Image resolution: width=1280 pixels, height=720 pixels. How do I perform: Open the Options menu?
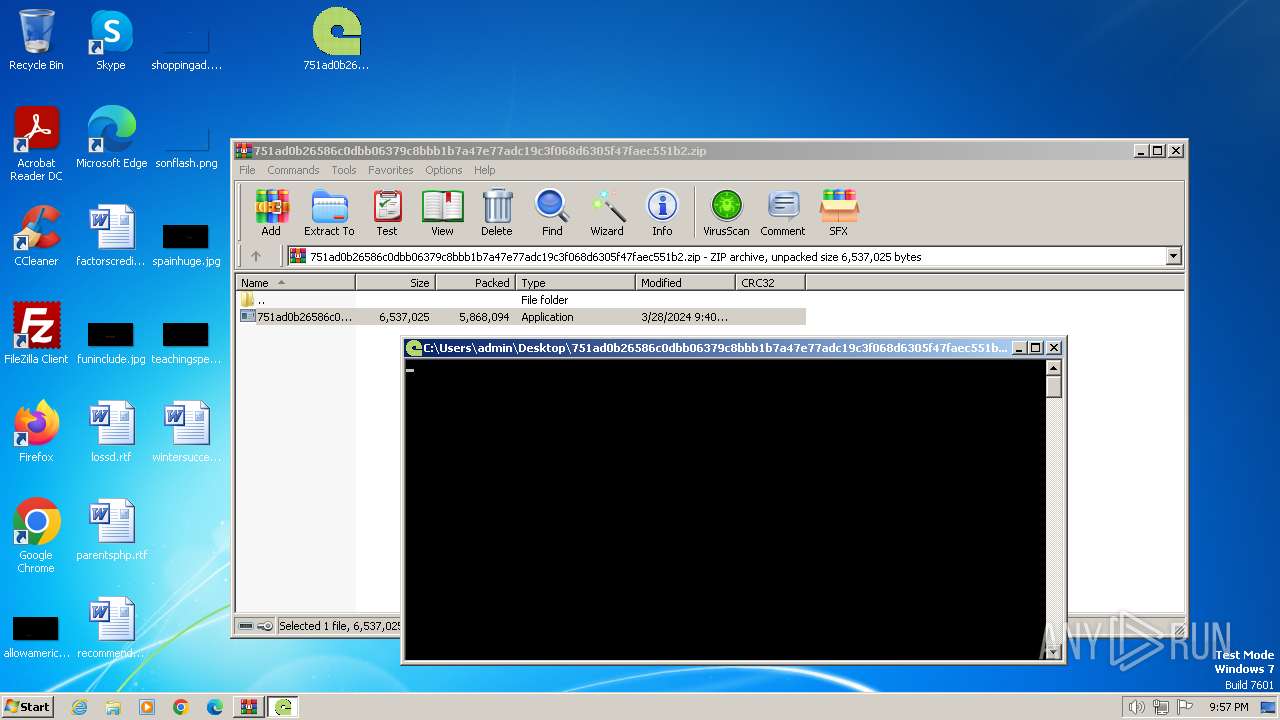(x=444, y=170)
